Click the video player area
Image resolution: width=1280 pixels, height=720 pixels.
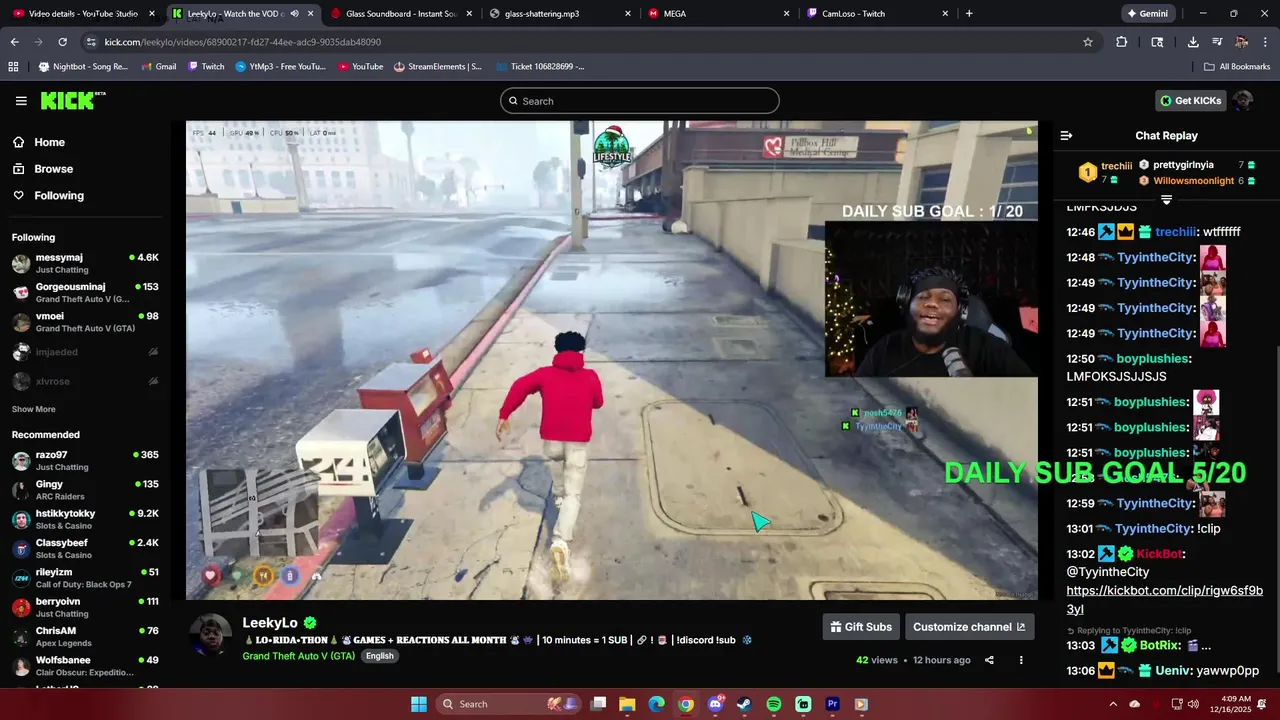click(x=611, y=360)
